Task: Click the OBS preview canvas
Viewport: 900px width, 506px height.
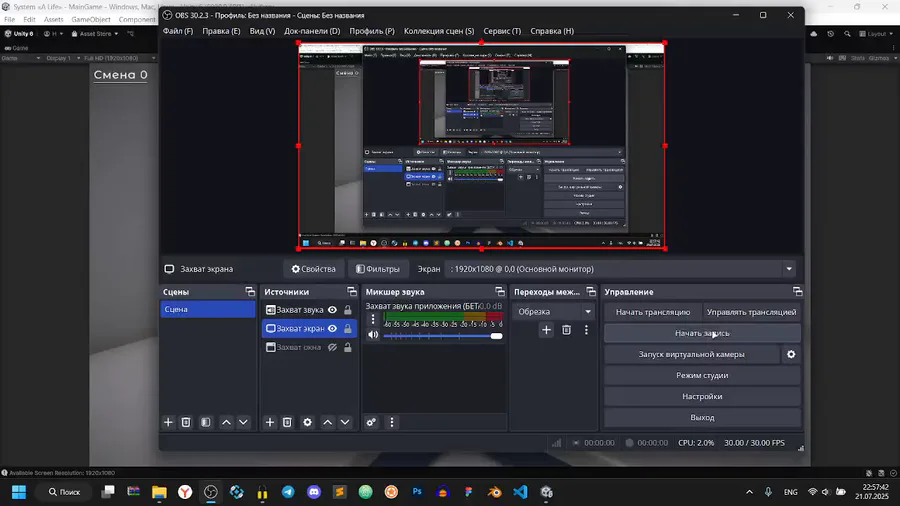Action: click(x=482, y=146)
